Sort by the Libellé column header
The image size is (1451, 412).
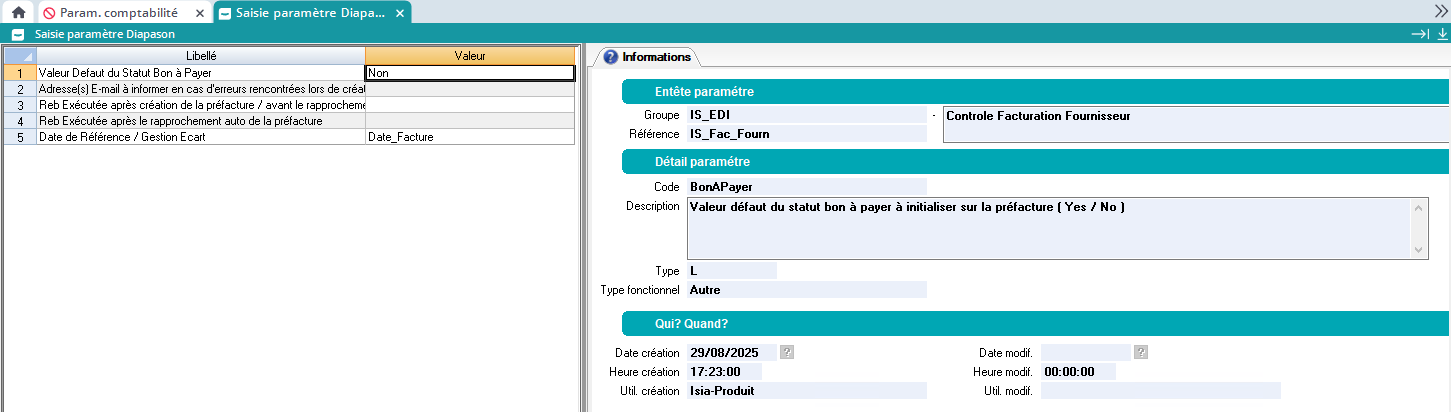201,56
